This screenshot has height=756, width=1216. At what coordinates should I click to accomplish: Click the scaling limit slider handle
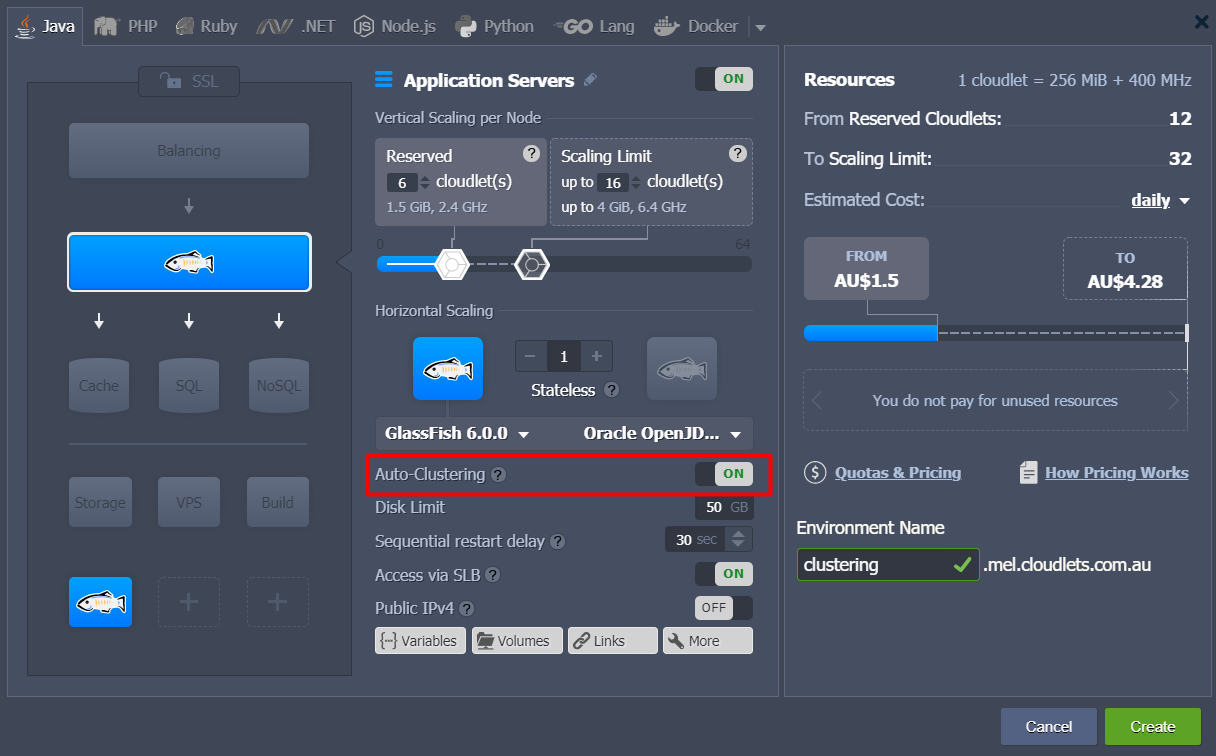click(531, 265)
